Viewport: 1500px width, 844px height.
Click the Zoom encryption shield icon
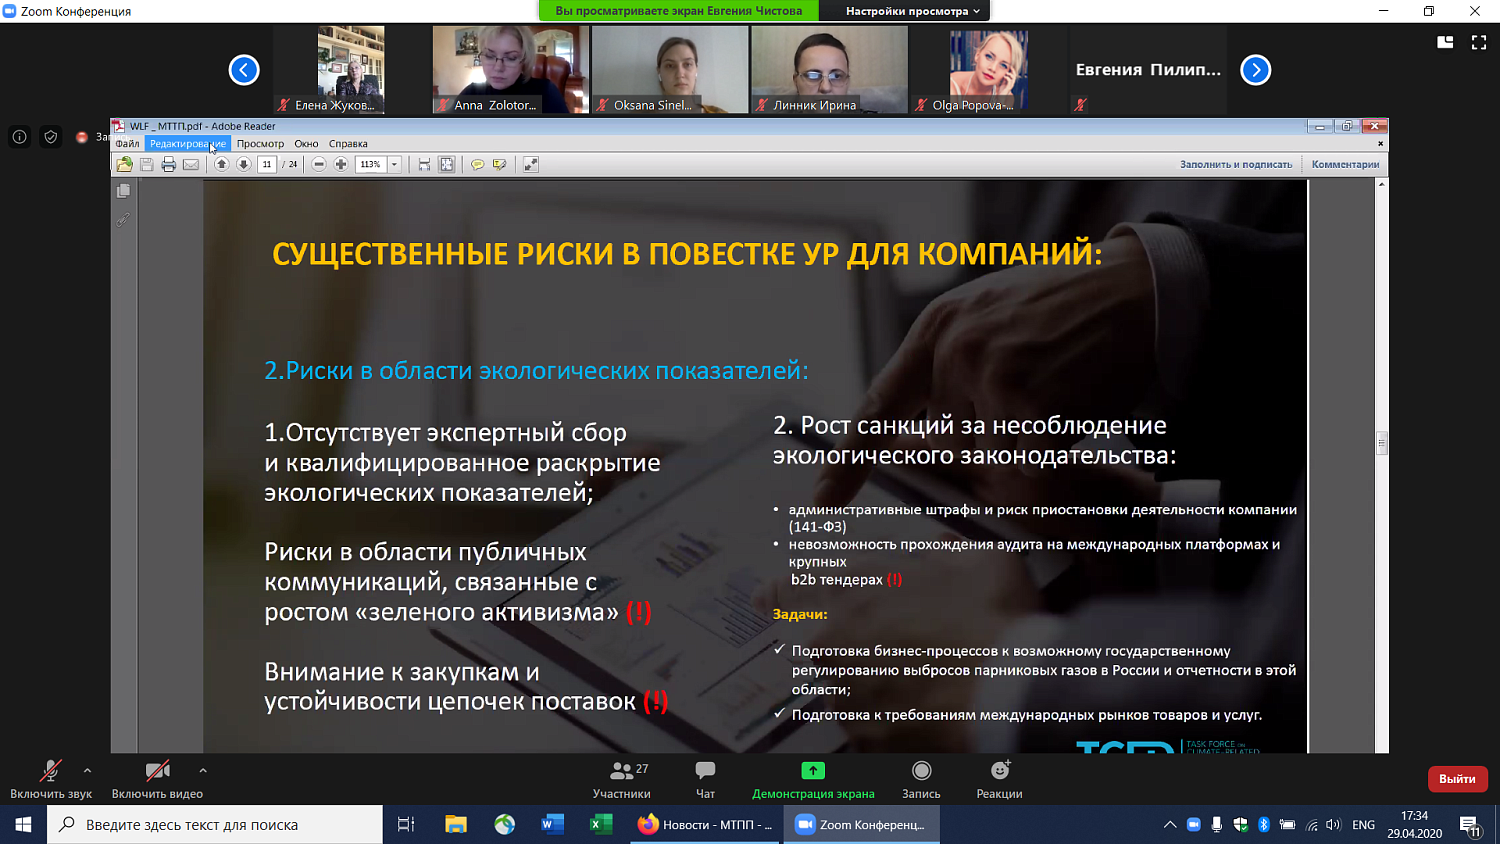tap(51, 137)
